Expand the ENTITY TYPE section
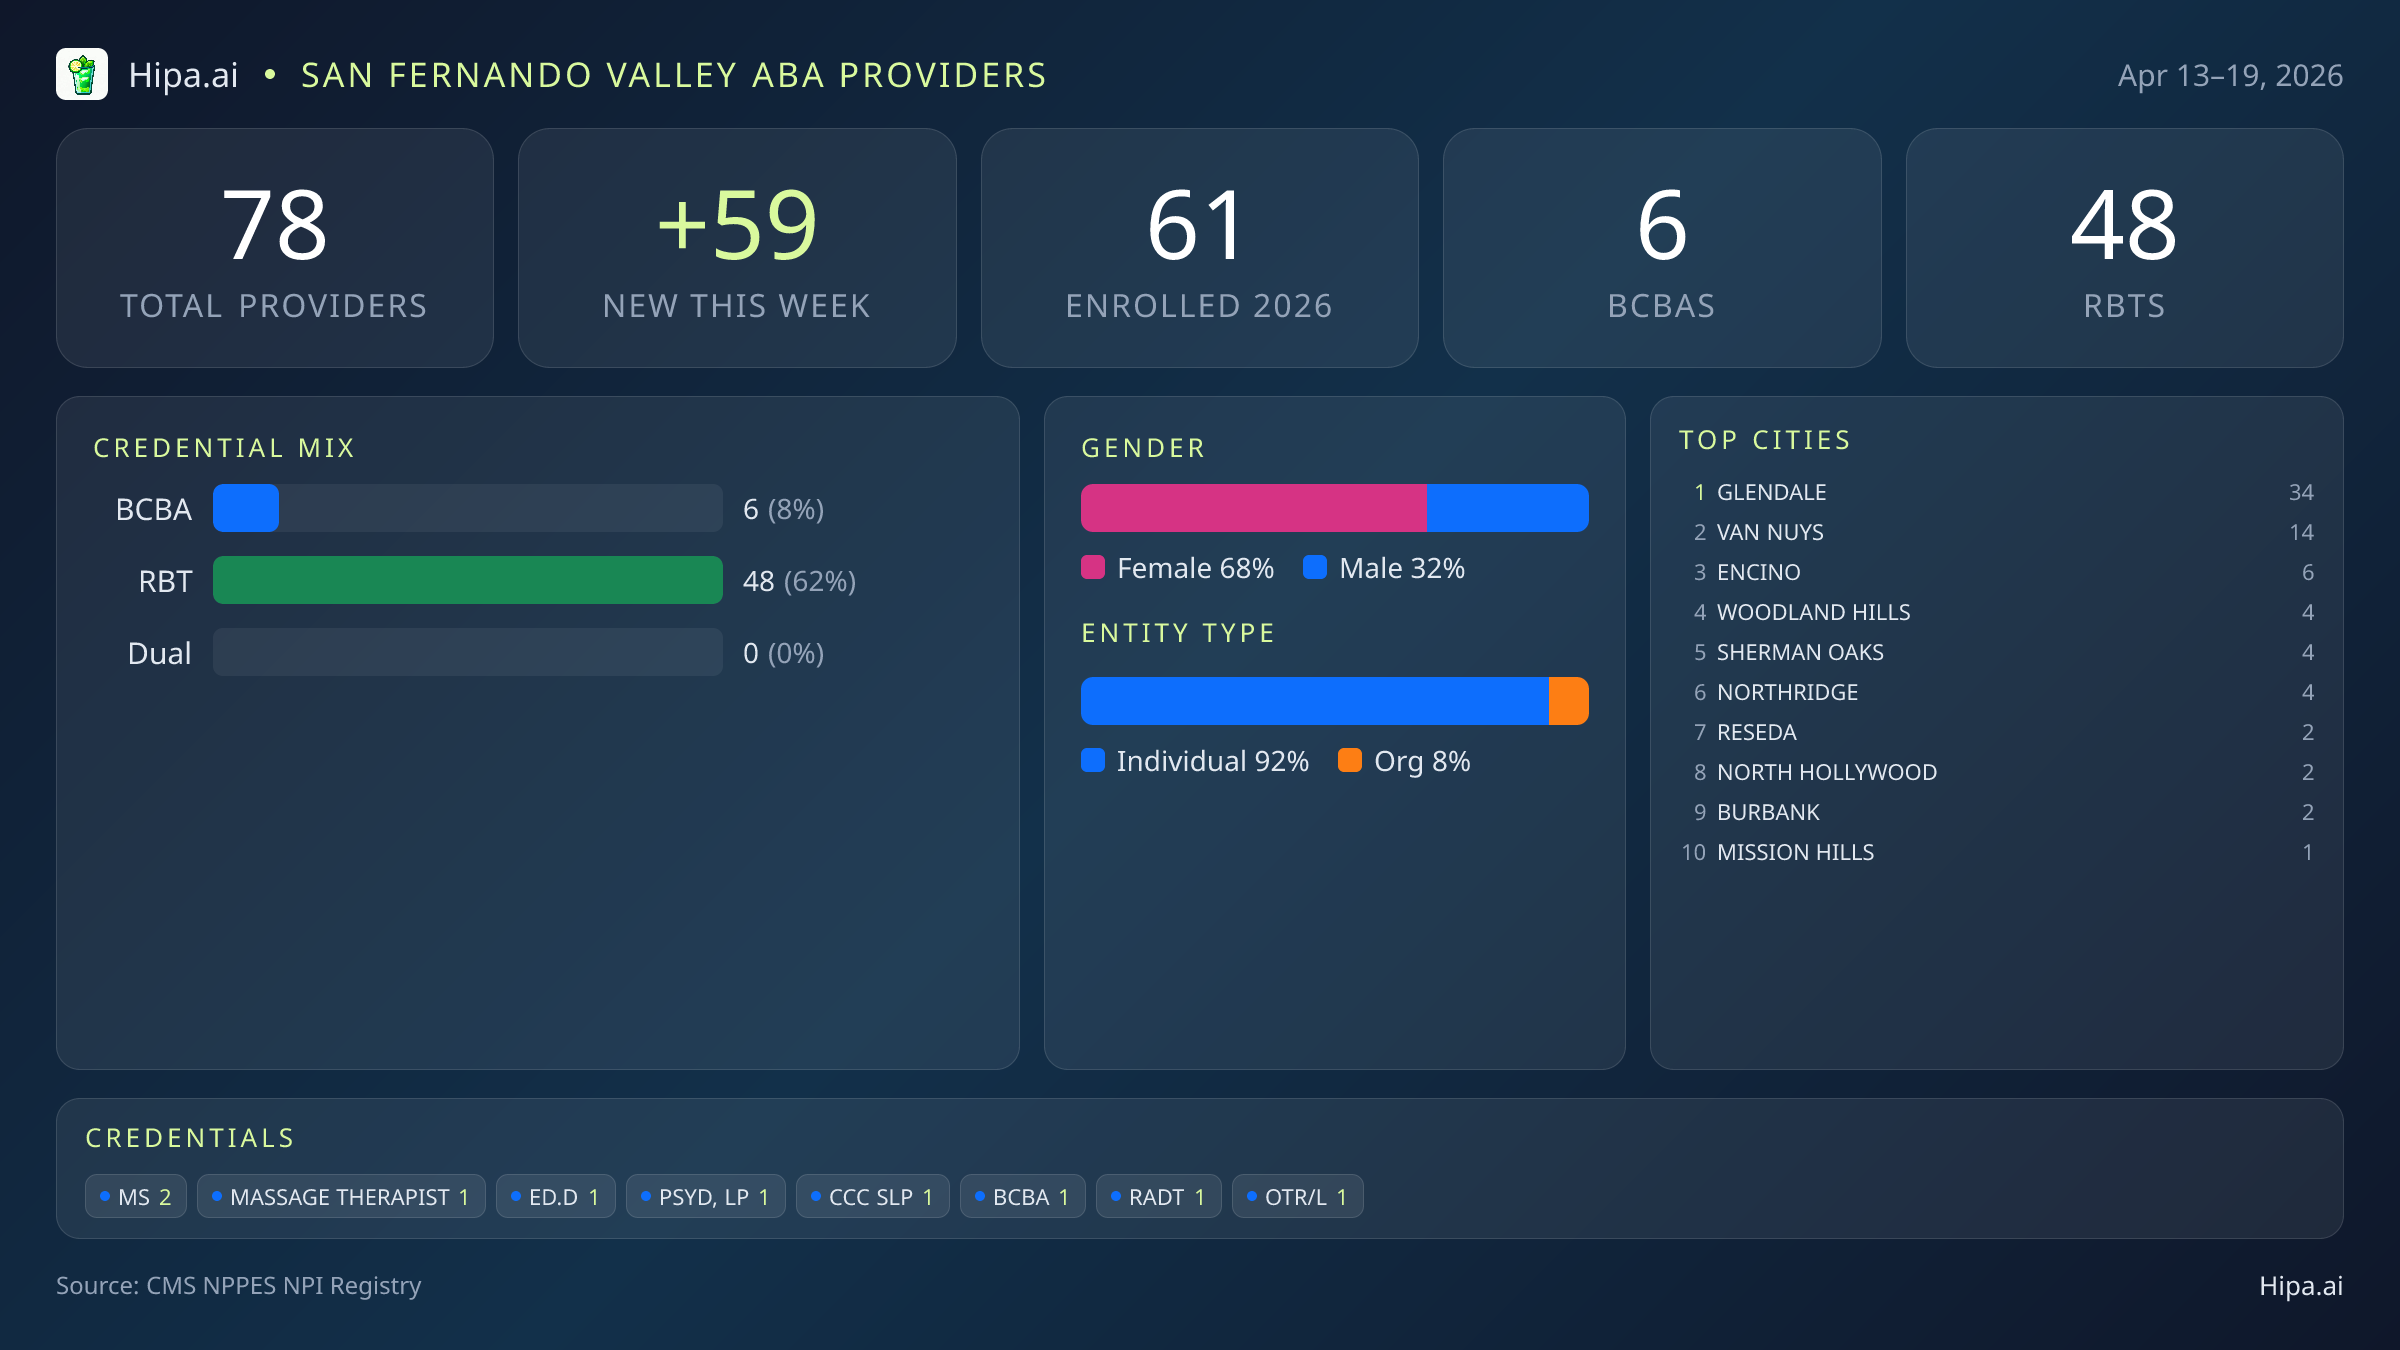Screen dimensions: 2400x1350 click(1178, 632)
